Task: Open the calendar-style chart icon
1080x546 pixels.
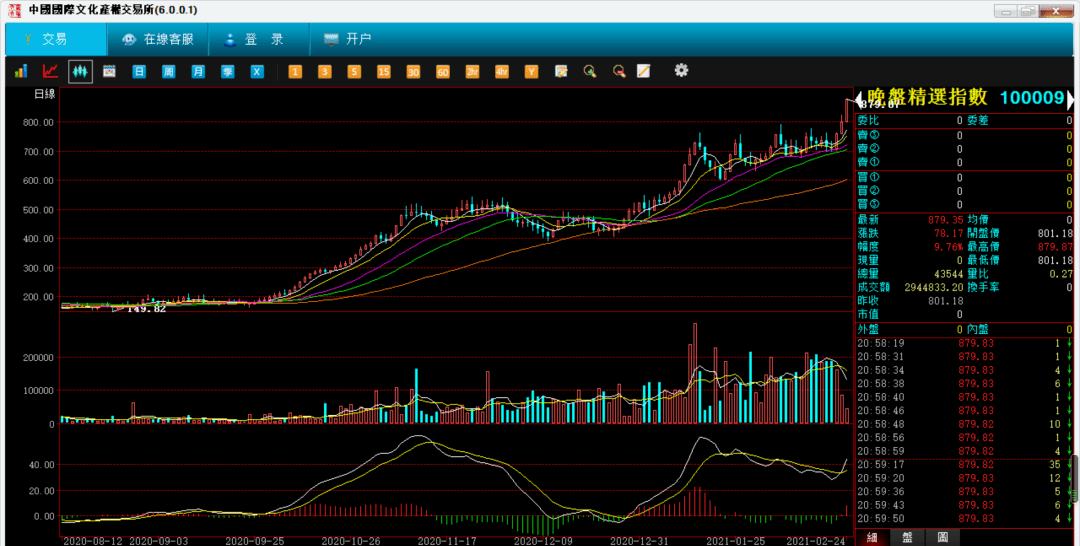Action: click(x=109, y=71)
